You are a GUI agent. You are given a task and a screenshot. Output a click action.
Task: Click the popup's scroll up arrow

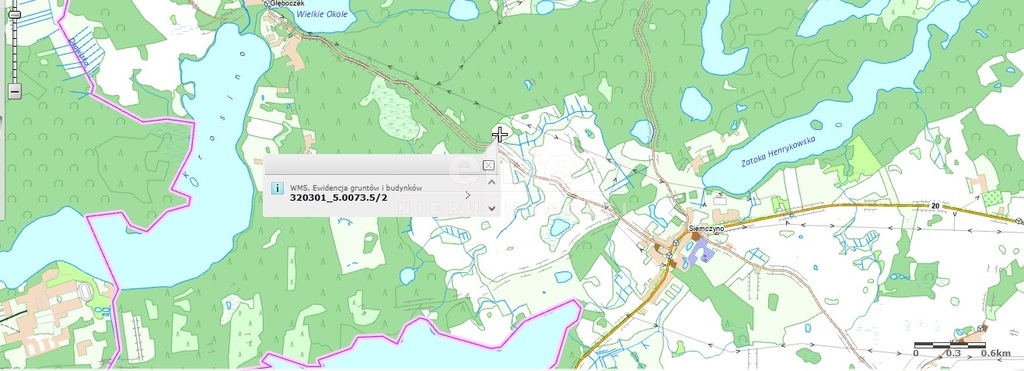pos(492,182)
